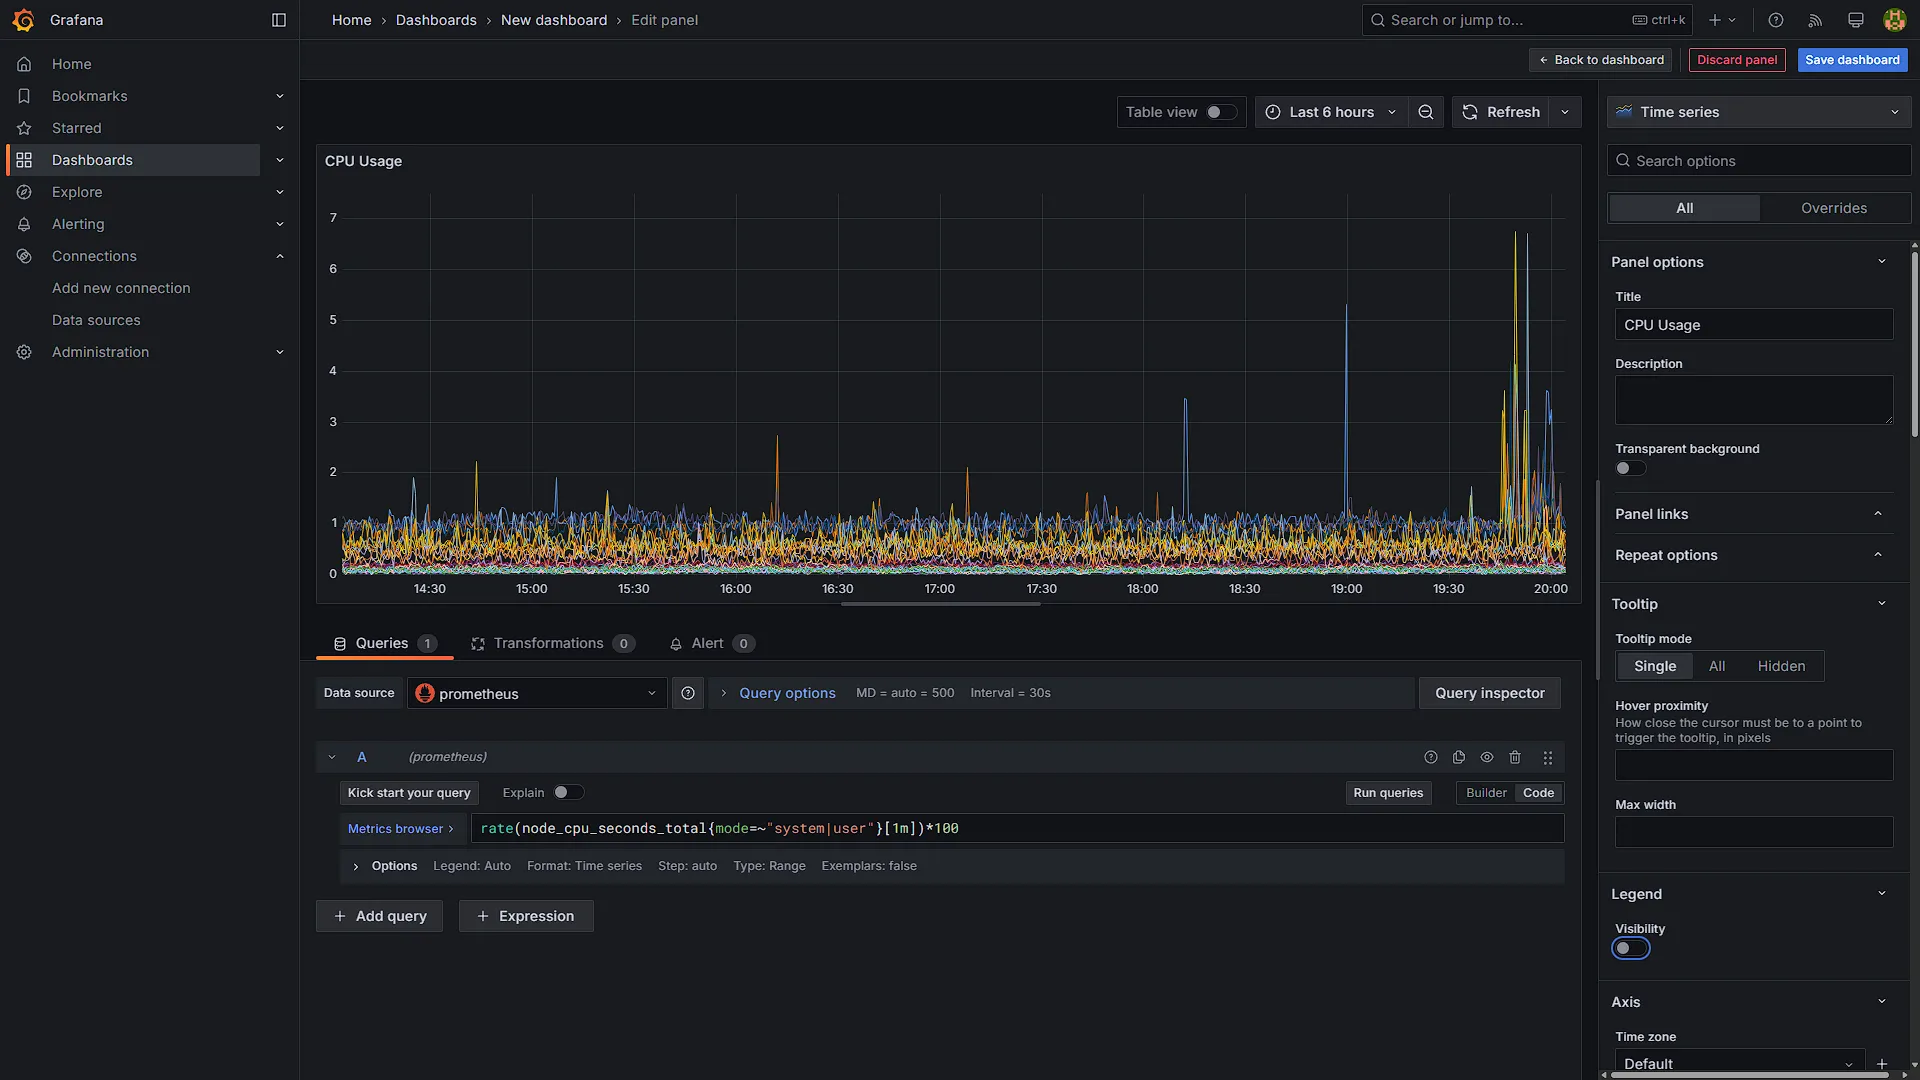
Task: Open Data sources menu item
Action: pyautogui.click(x=96, y=320)
